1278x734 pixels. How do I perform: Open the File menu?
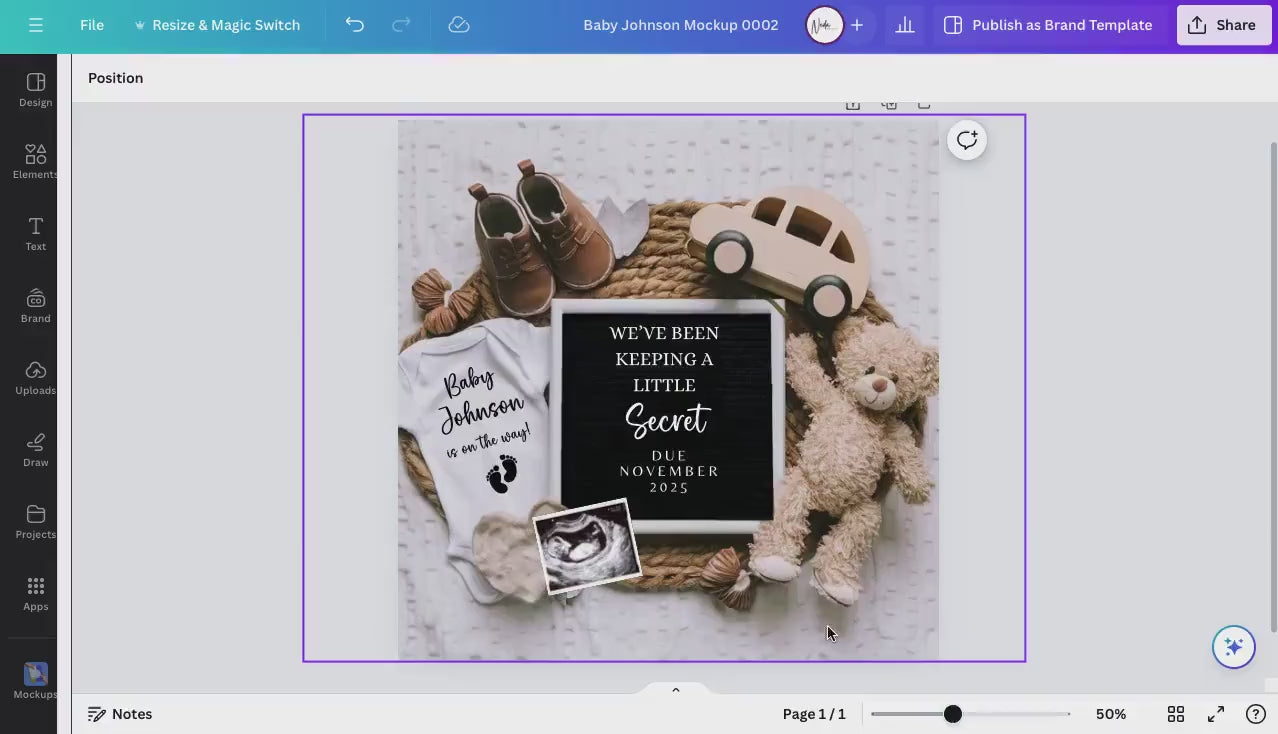(92, 25)
